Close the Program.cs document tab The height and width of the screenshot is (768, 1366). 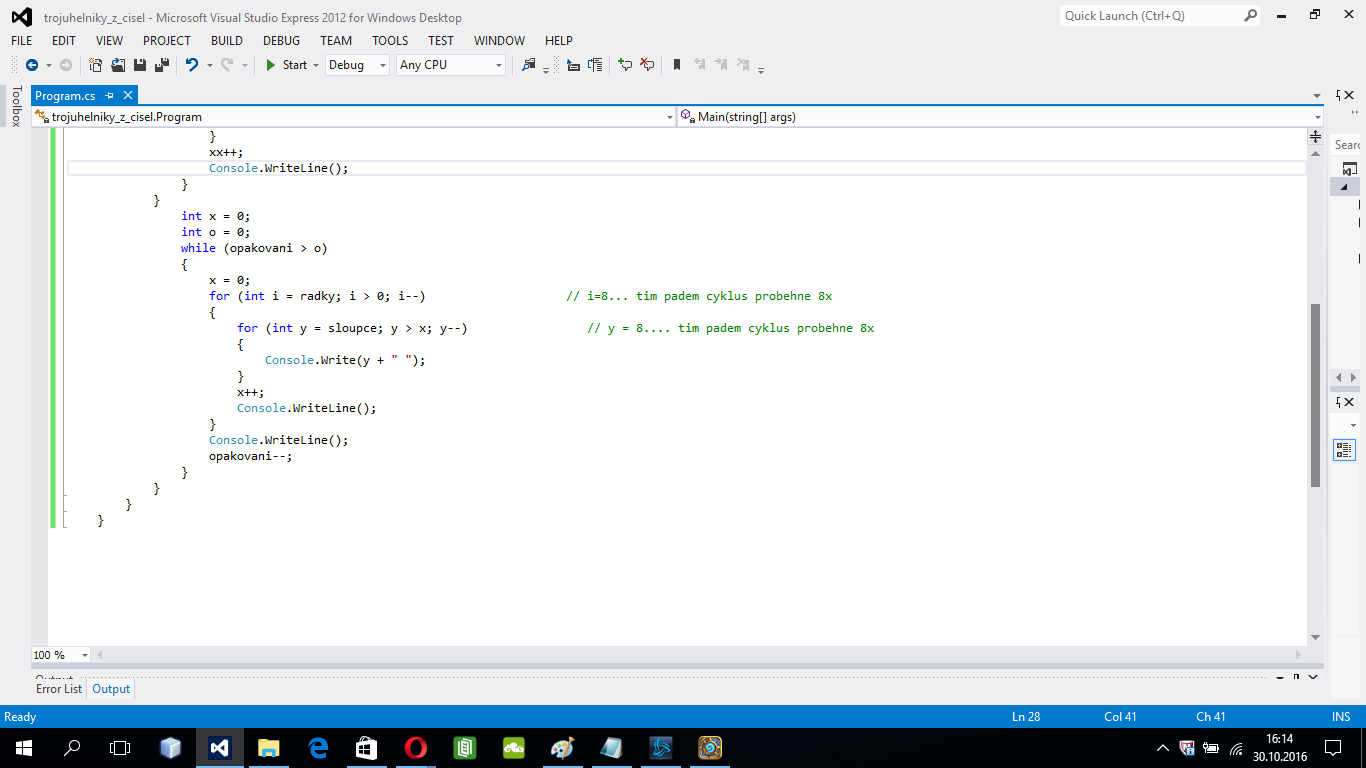point(127,96)
